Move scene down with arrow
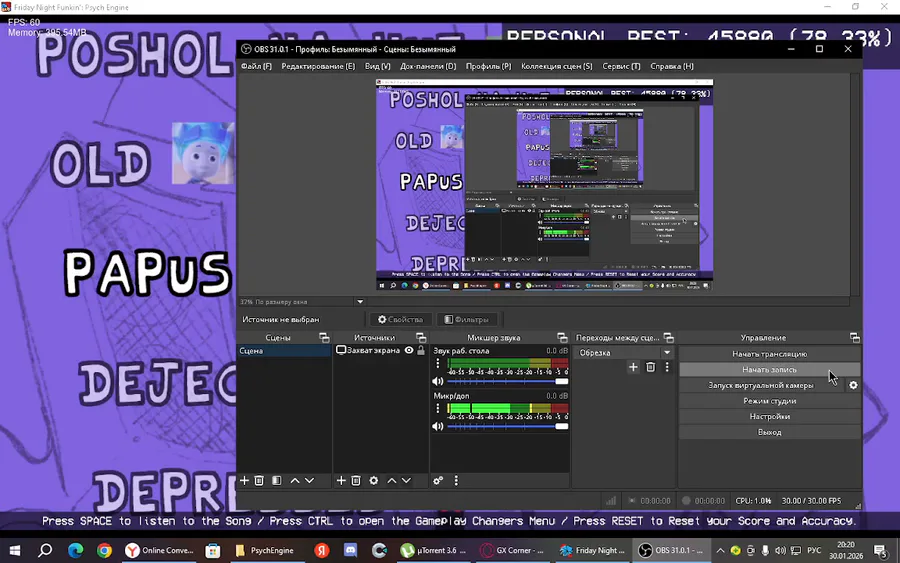900x563 pixels. click(309, 480)
